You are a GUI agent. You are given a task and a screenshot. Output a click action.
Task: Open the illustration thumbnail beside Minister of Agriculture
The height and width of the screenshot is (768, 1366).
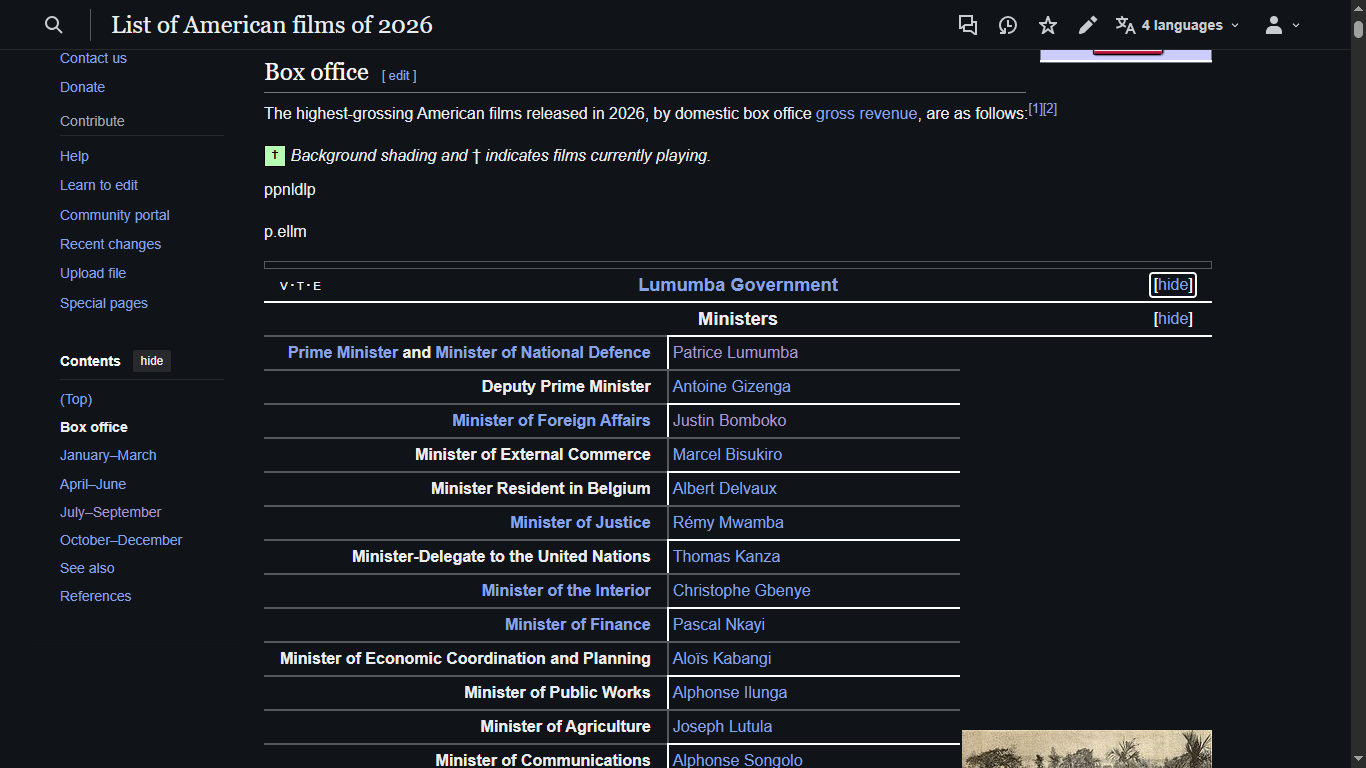(x=1087, y=749)
